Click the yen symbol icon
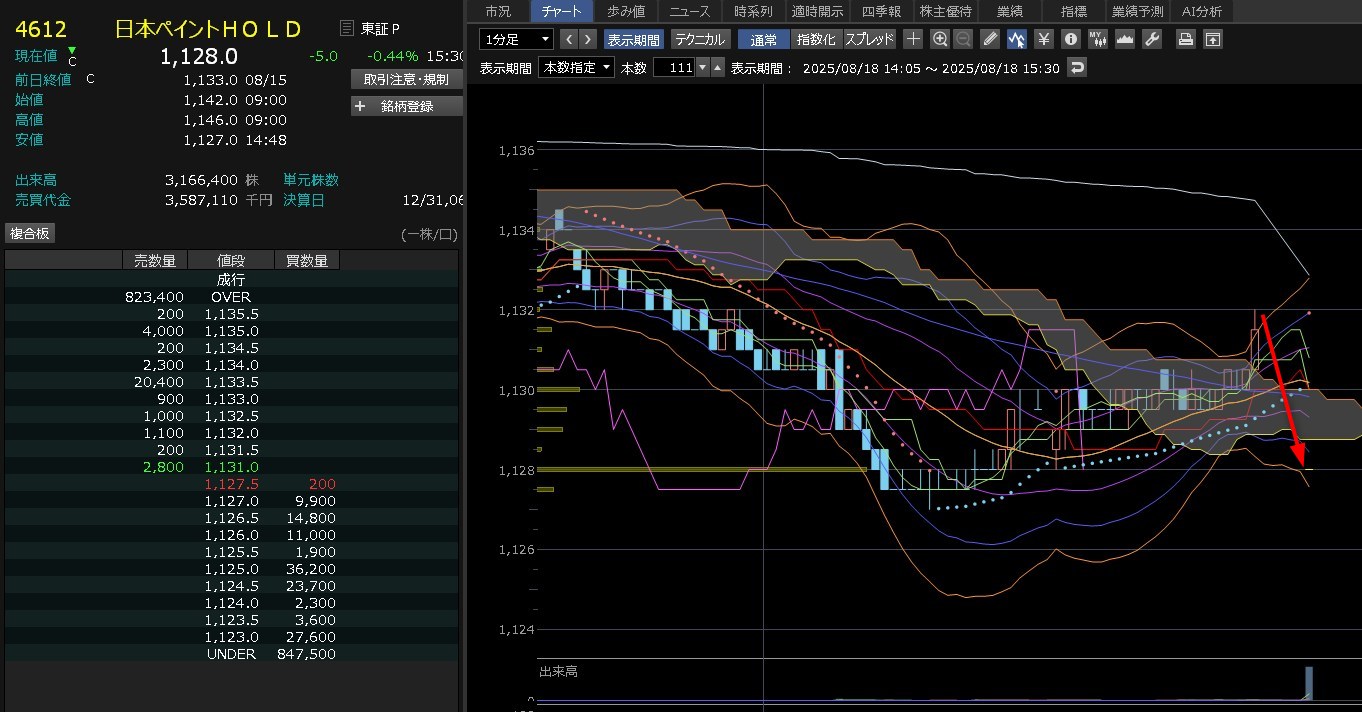Image resolution: width=1362 pixels, height=712 pixels. point(1044,39)
